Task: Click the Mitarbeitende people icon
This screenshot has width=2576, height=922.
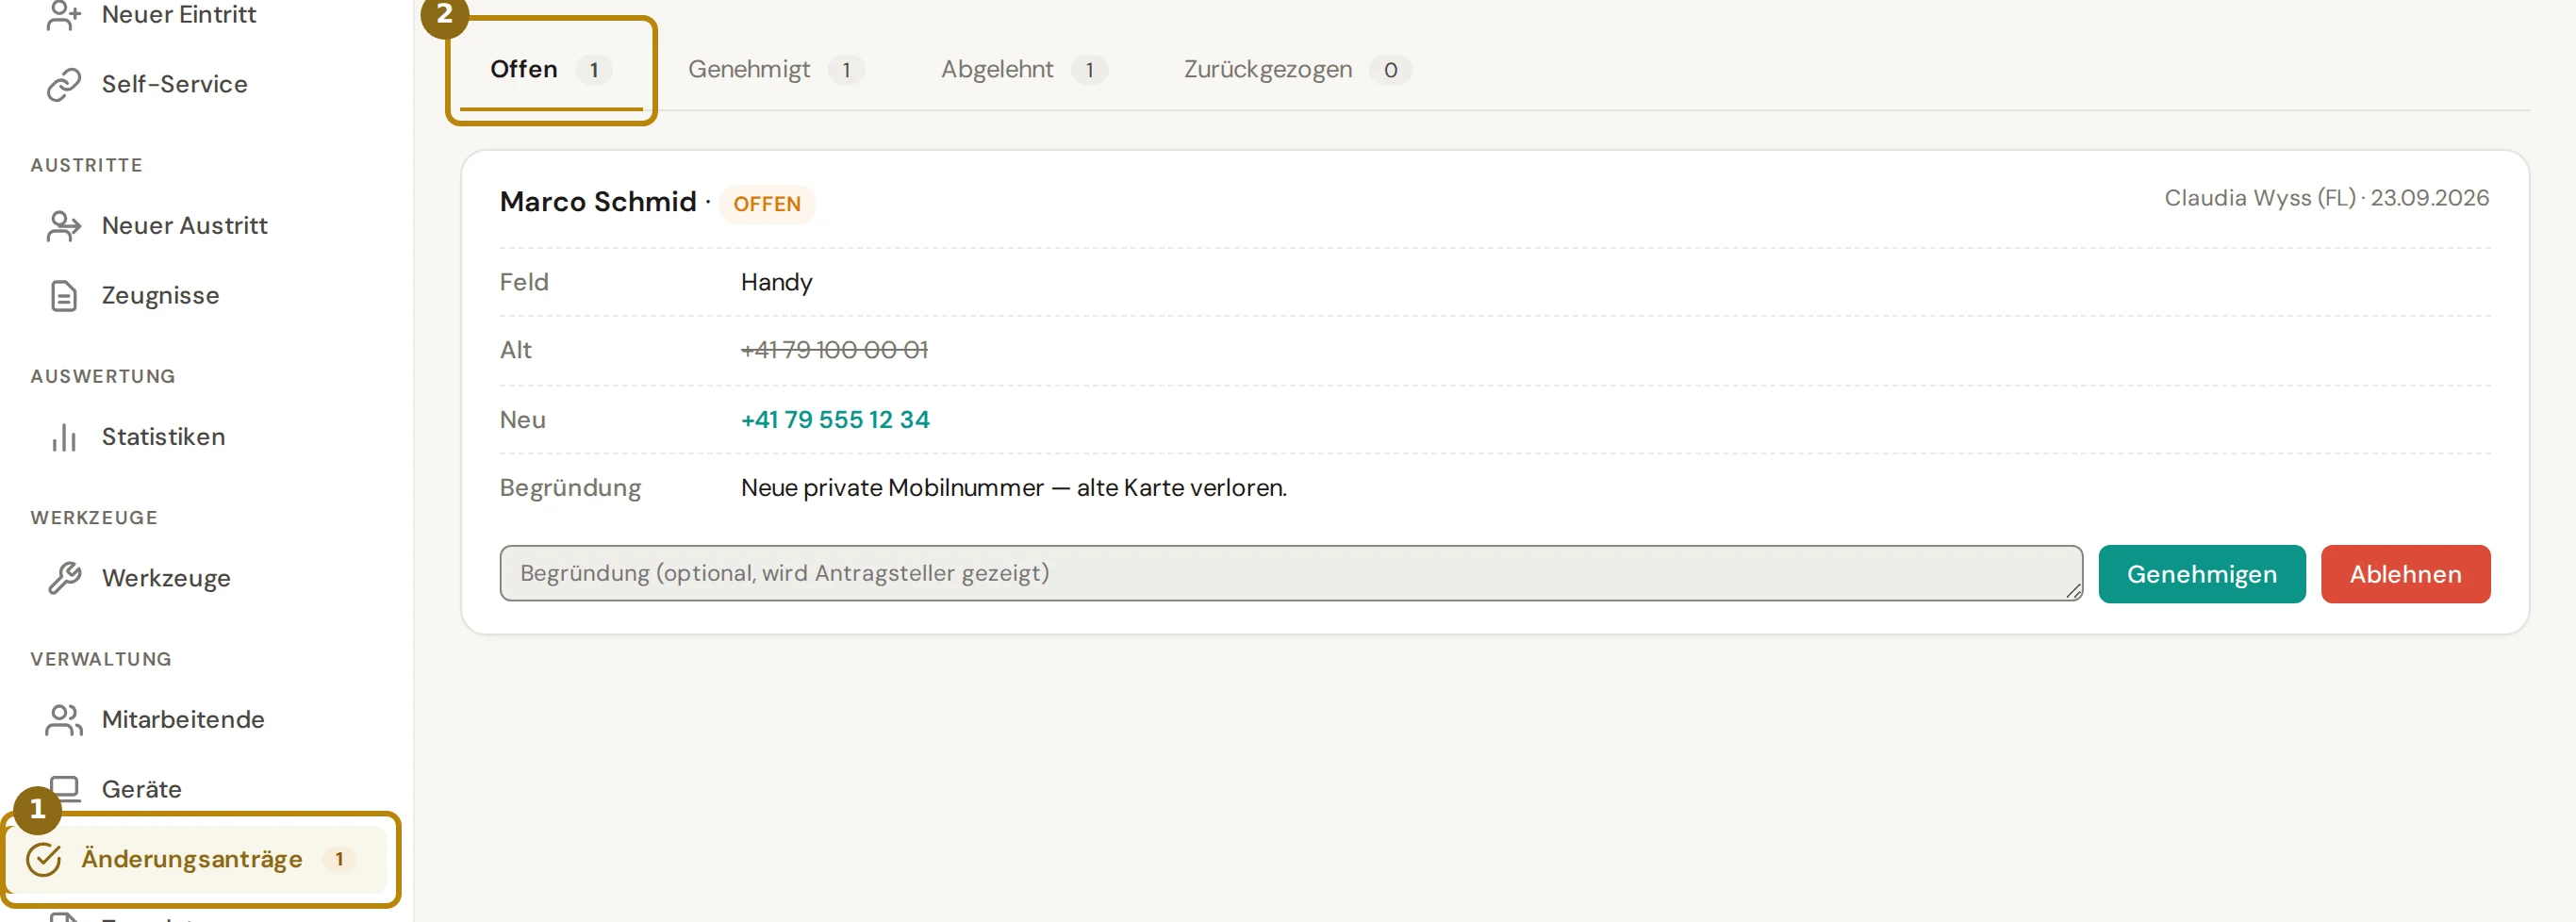Action: 64,720
